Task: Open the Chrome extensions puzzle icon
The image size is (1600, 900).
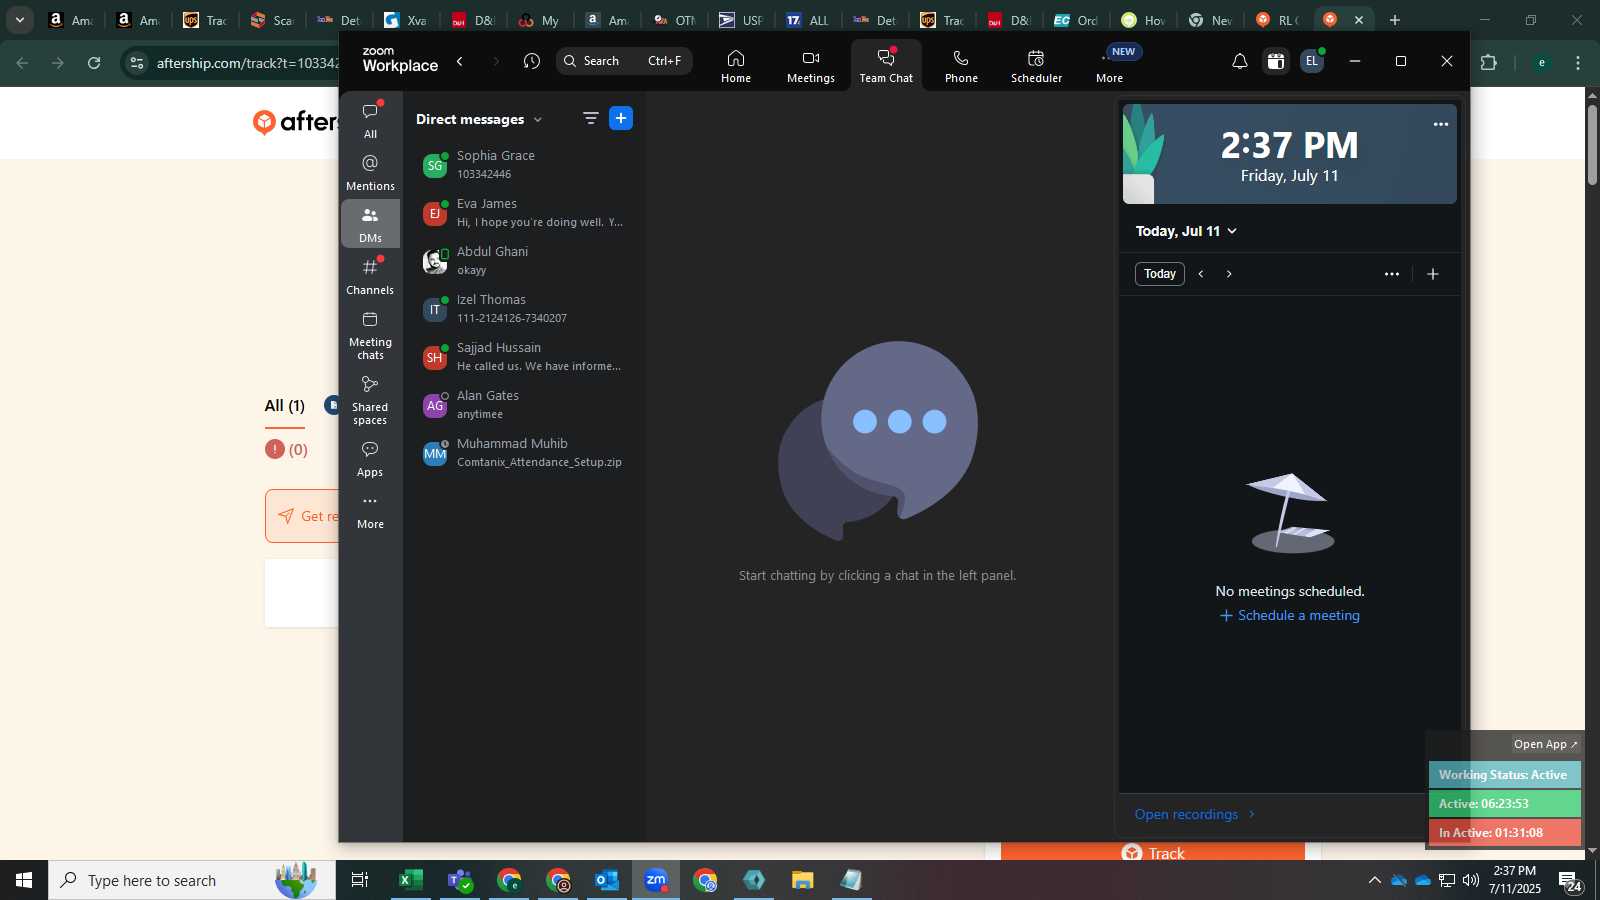Action: pyautogui.click(x=1488, y=63)
